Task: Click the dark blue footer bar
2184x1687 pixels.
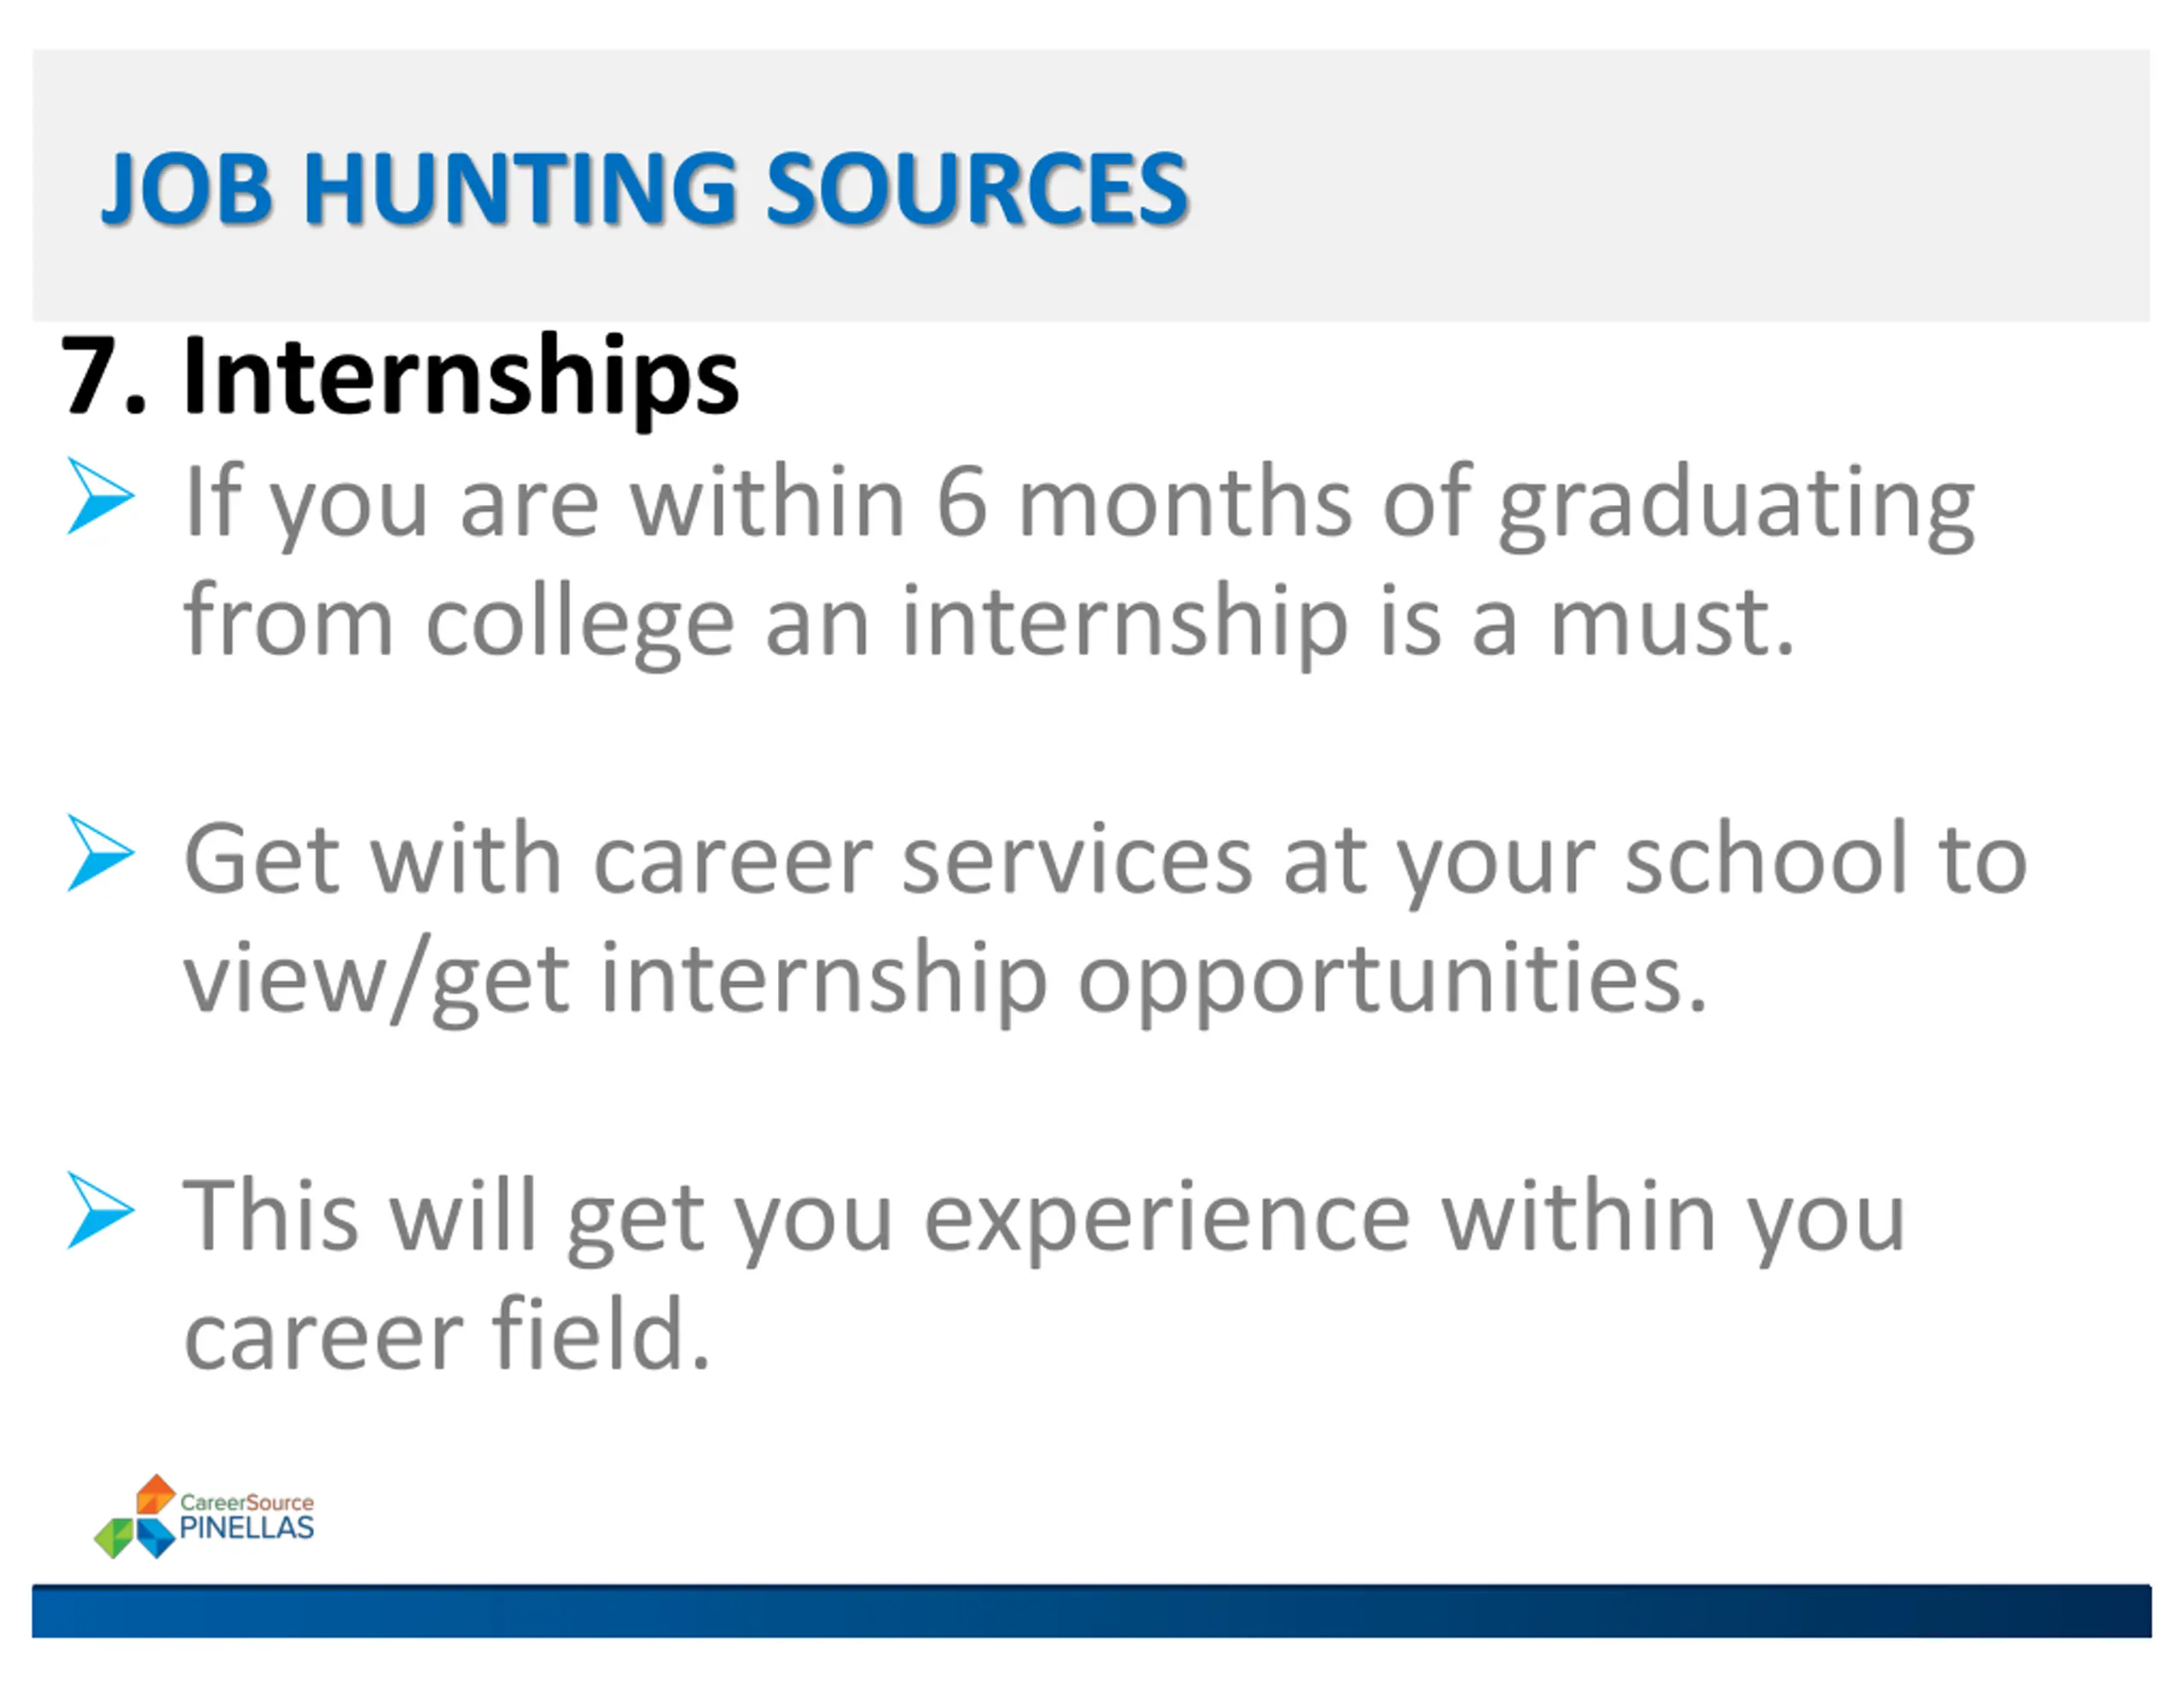Action: pyautogui.click(x=1090, y=1611)
